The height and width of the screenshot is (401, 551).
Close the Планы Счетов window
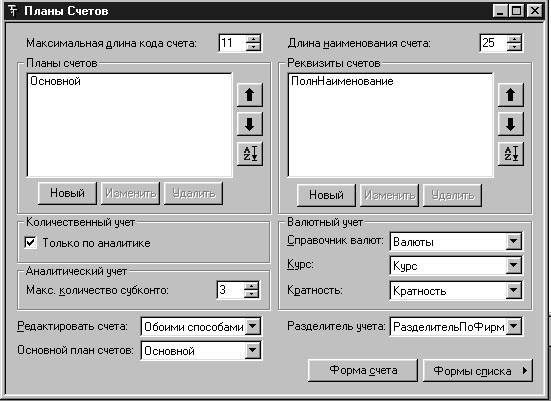pos(534,11)
